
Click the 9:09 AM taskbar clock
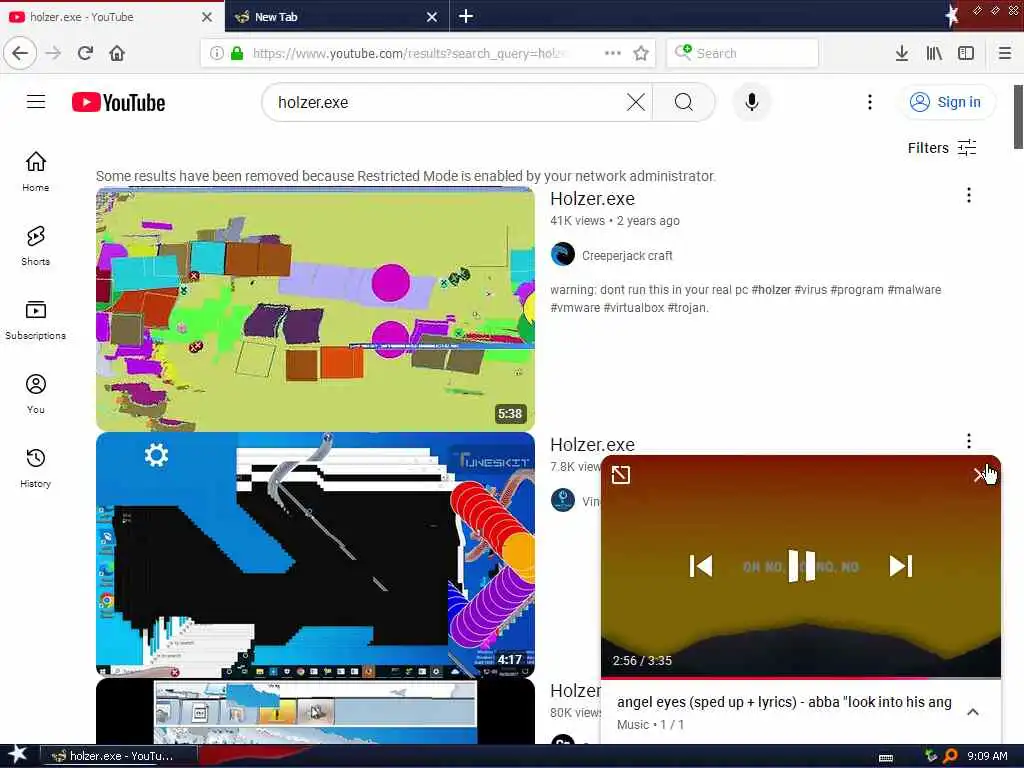pyautogui.click(x=987, y=756)
